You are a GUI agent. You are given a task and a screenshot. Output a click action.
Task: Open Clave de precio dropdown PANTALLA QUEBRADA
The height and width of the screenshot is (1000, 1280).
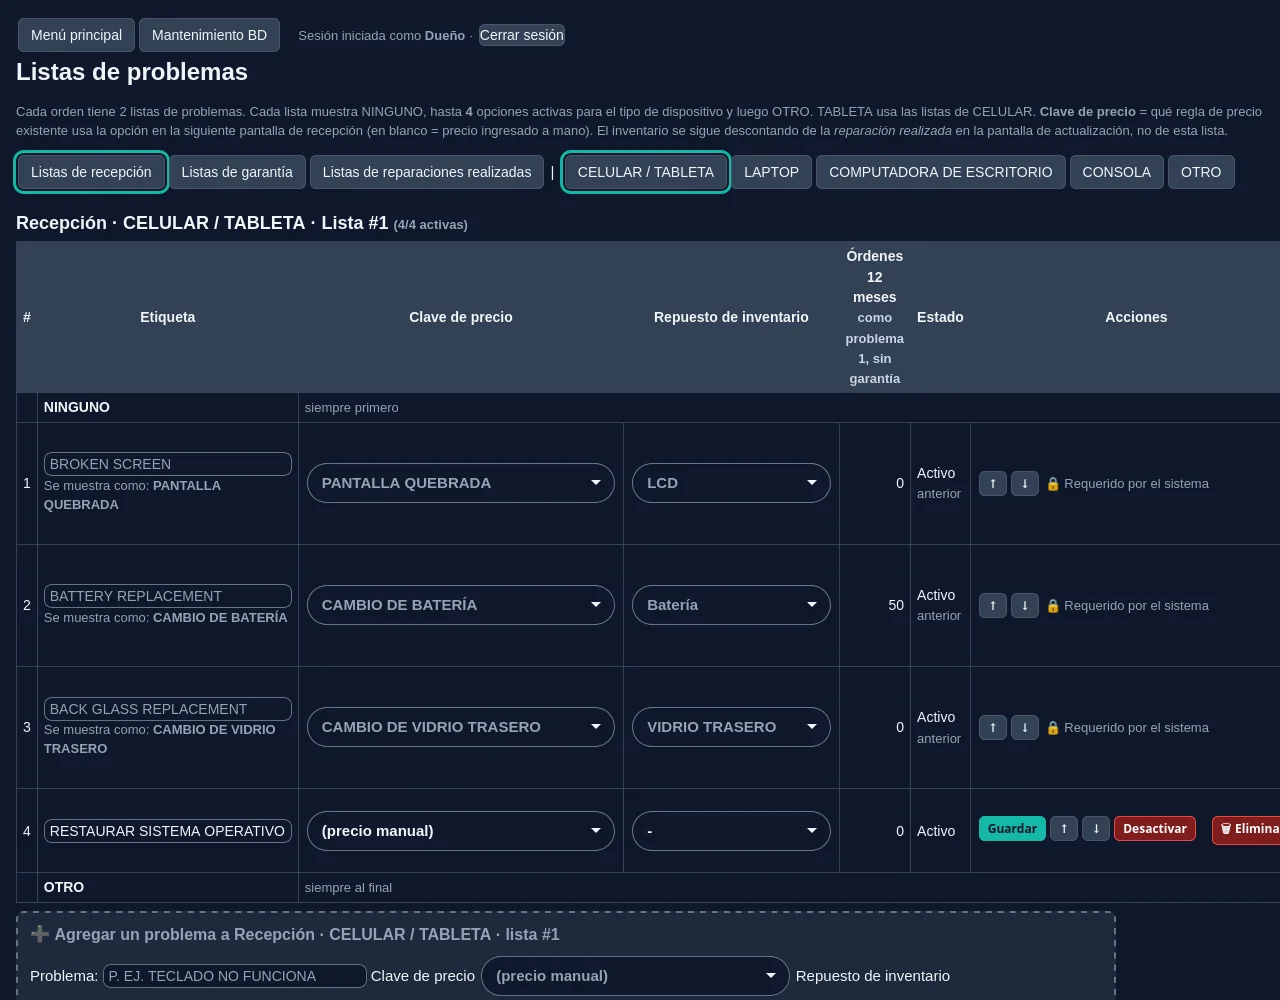click(x=461, y=483)
